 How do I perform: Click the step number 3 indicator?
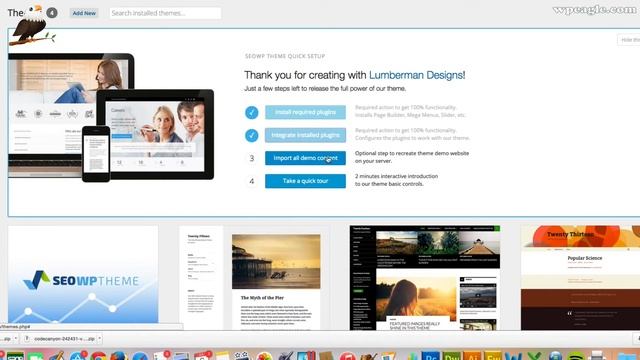(x=251, y=158)
